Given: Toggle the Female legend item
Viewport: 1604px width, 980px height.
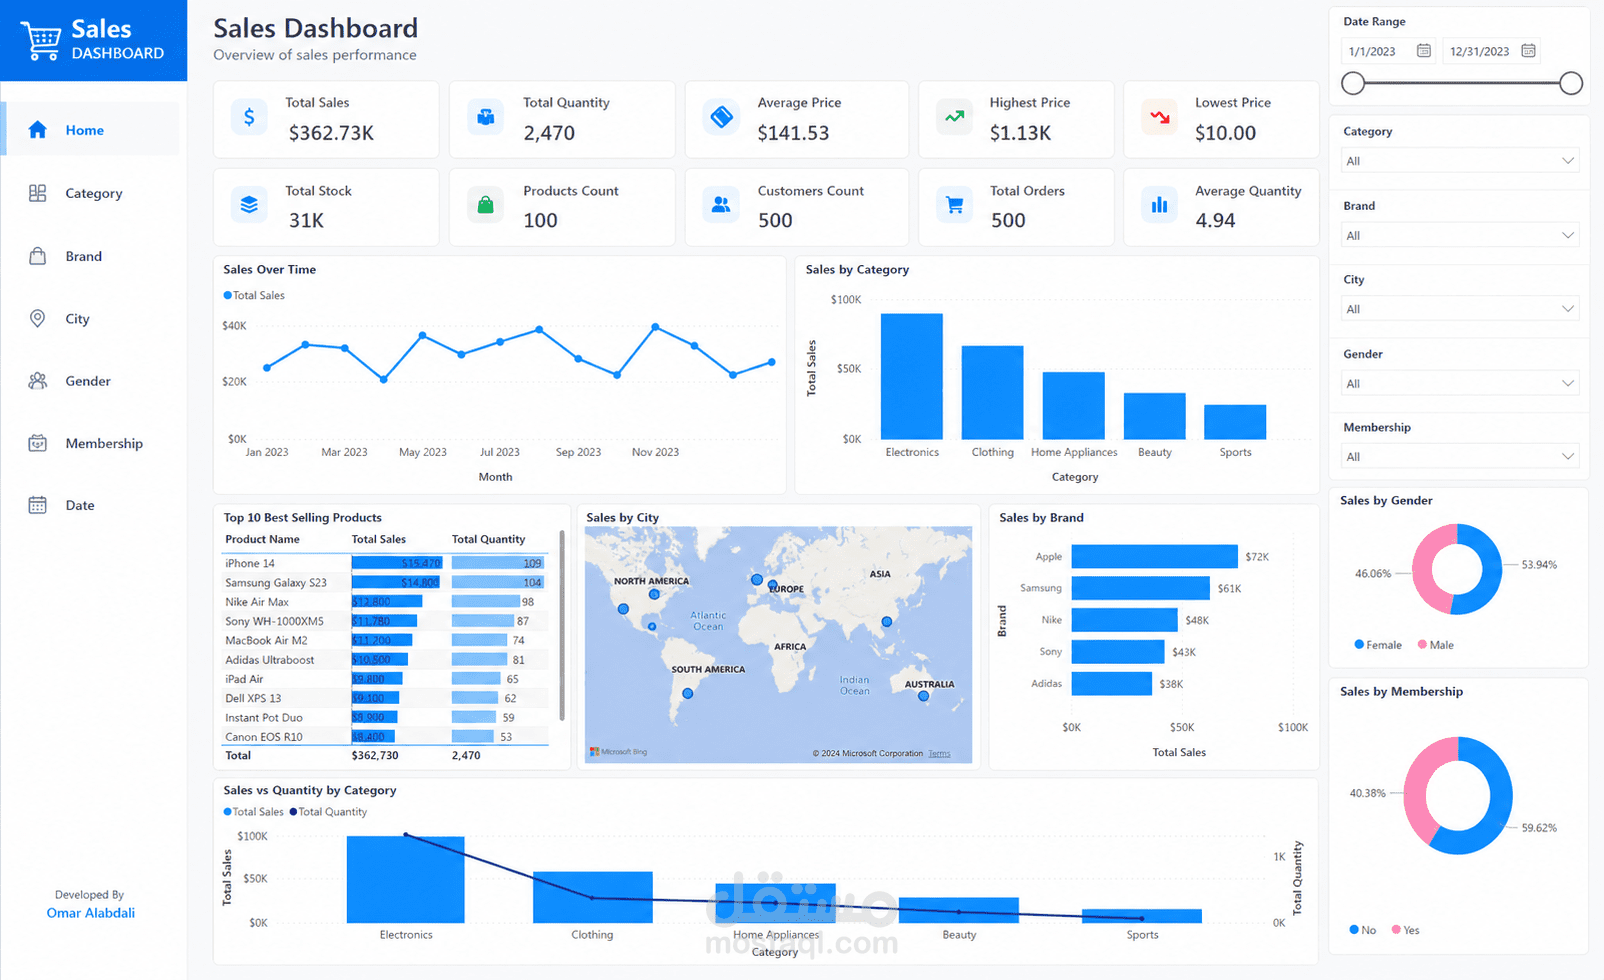Looking at the screenshot, I should coord(1378,645).
